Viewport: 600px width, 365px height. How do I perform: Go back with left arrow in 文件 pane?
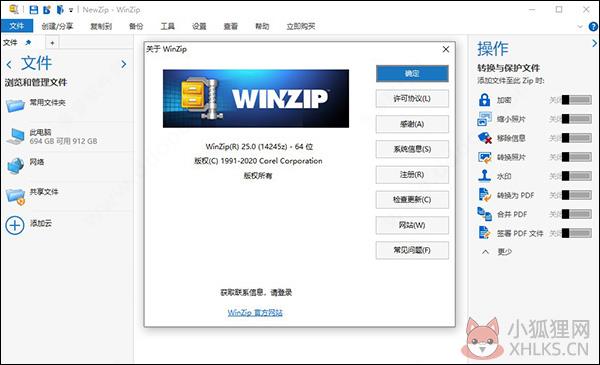(9, 64)
